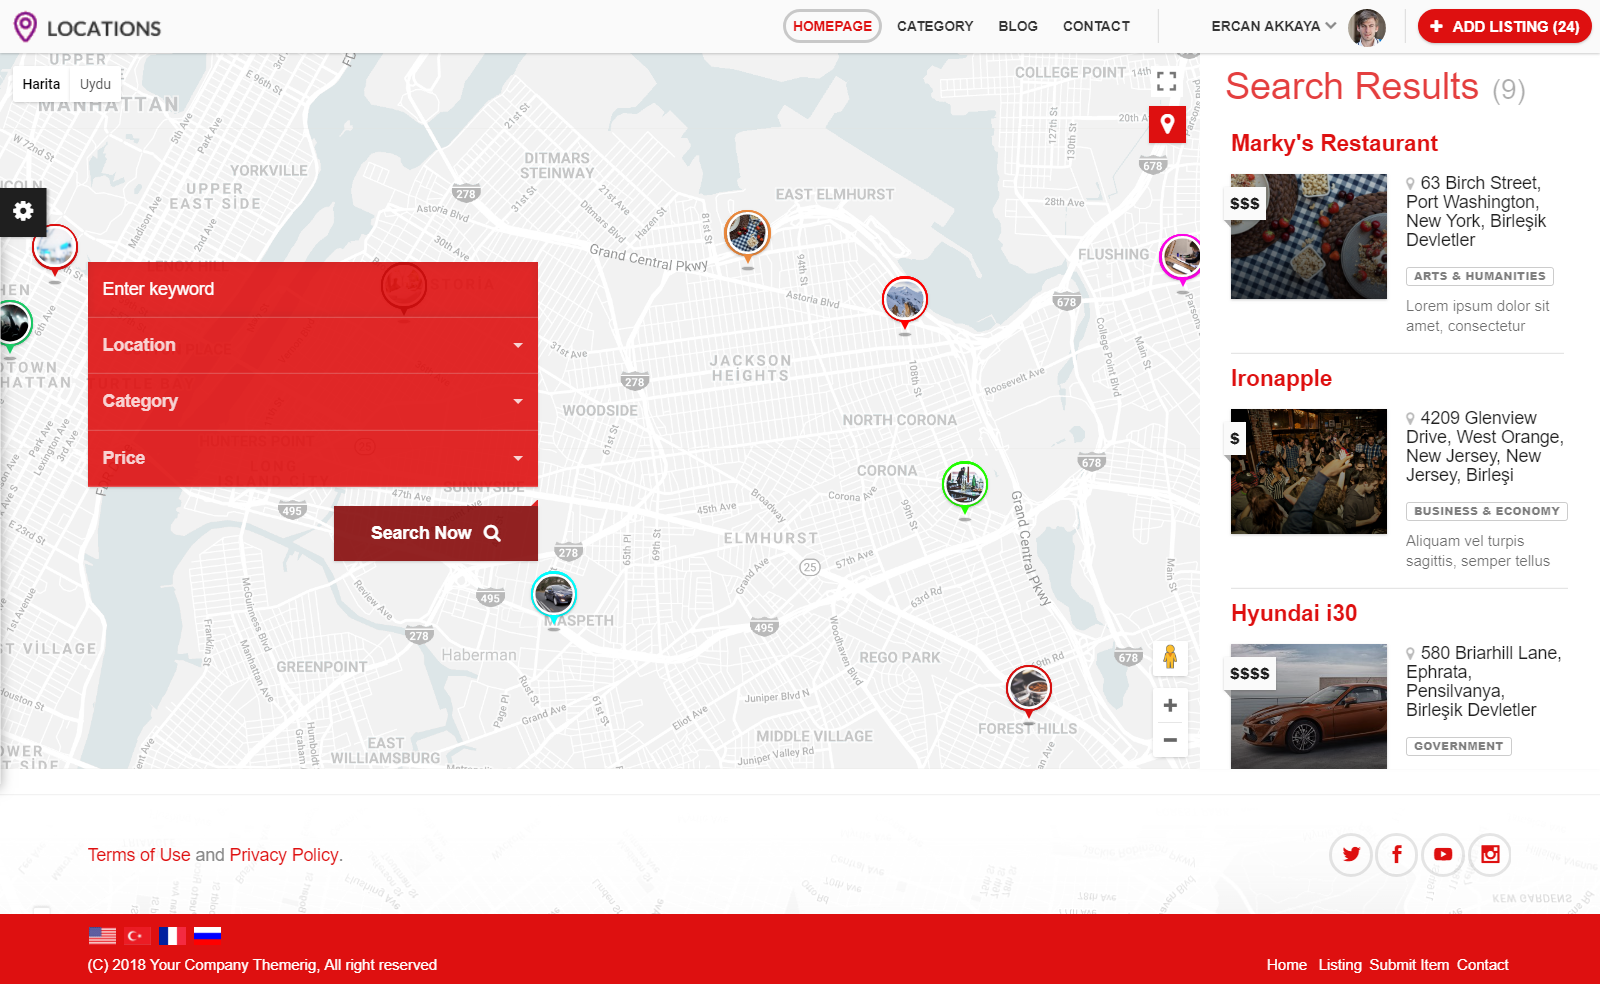This screenshot has height=985, width=1600.
Task: Switch language with the Turkish flag
Action: 137,936
